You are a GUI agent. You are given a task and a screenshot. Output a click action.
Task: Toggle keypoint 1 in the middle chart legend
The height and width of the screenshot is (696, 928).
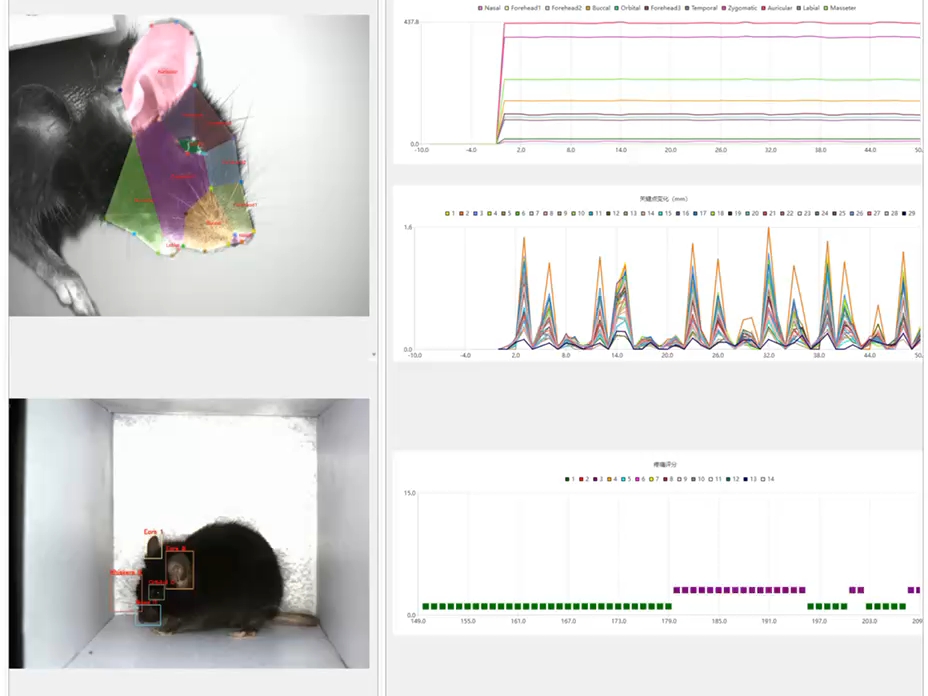450,213
